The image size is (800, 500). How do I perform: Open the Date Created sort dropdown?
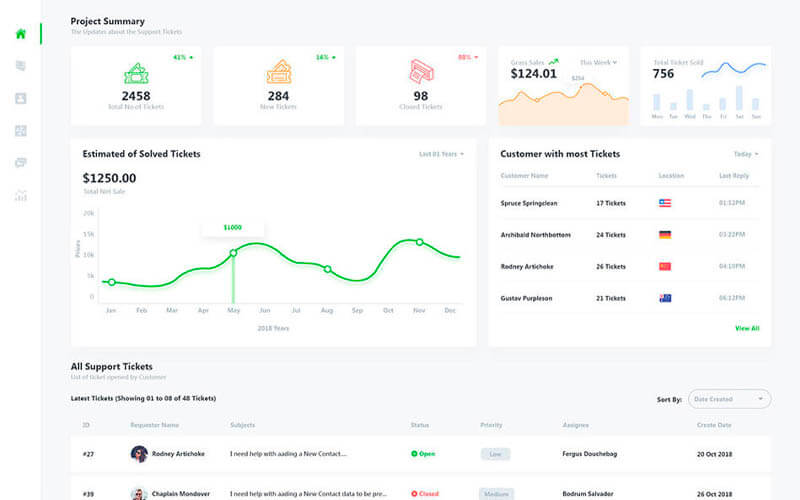730,399
